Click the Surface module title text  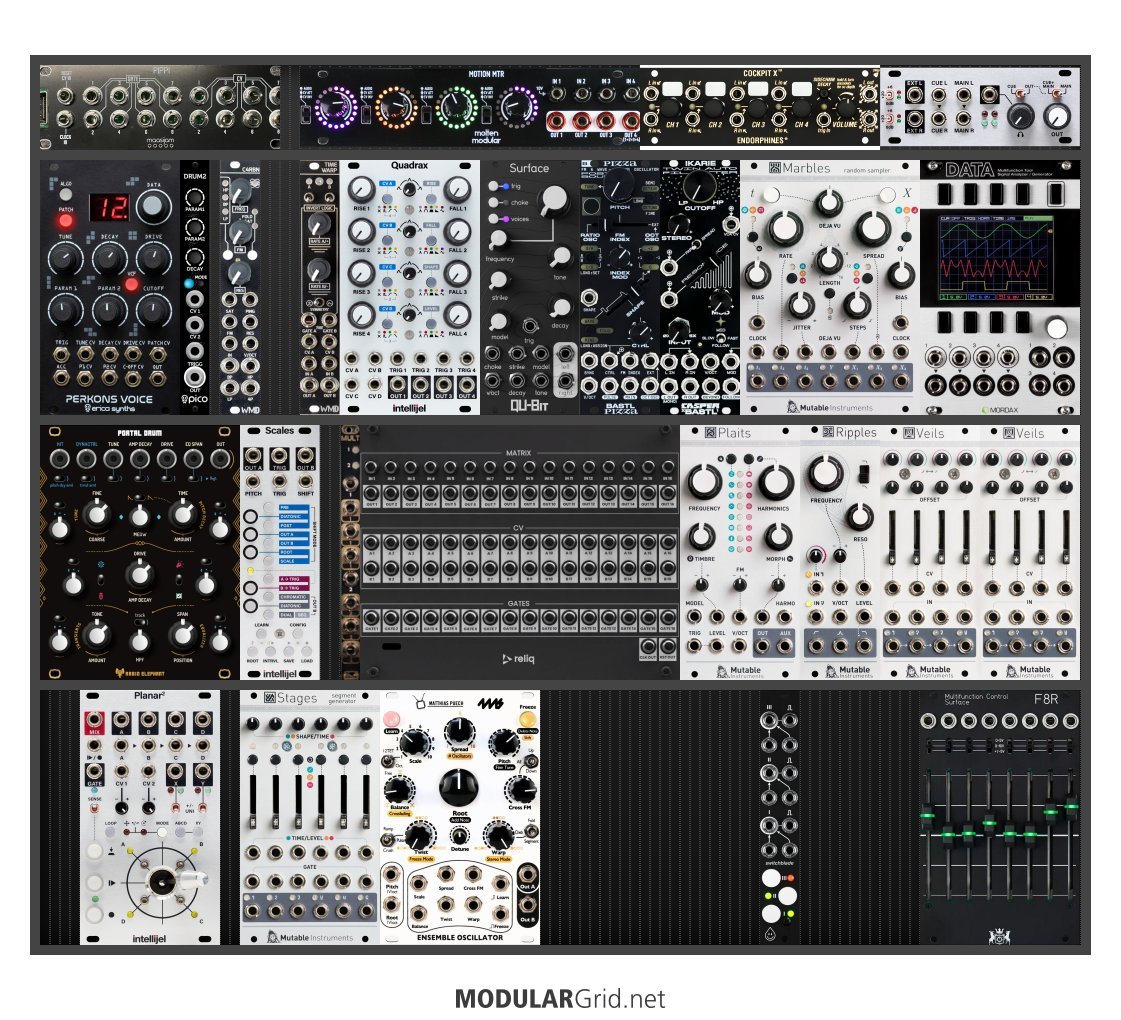(529, 168)
